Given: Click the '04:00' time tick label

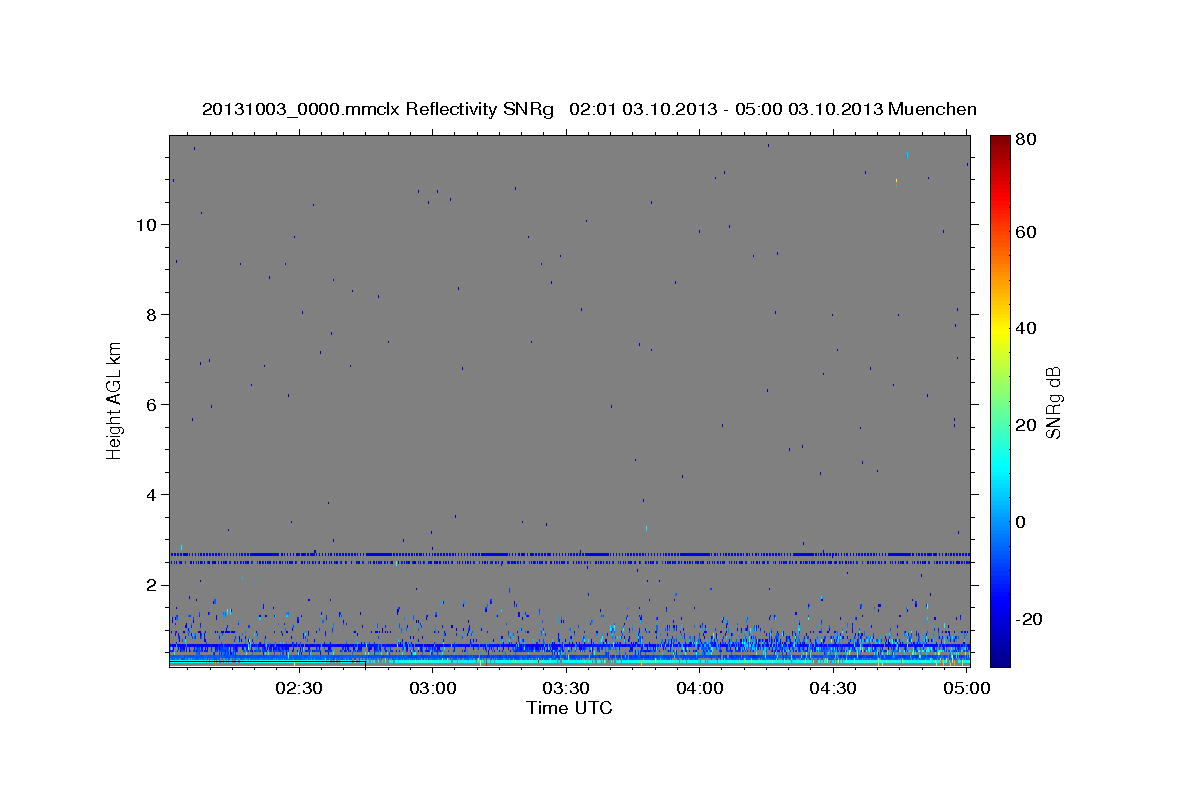Looking at the screenshot, I should [700, 688].
